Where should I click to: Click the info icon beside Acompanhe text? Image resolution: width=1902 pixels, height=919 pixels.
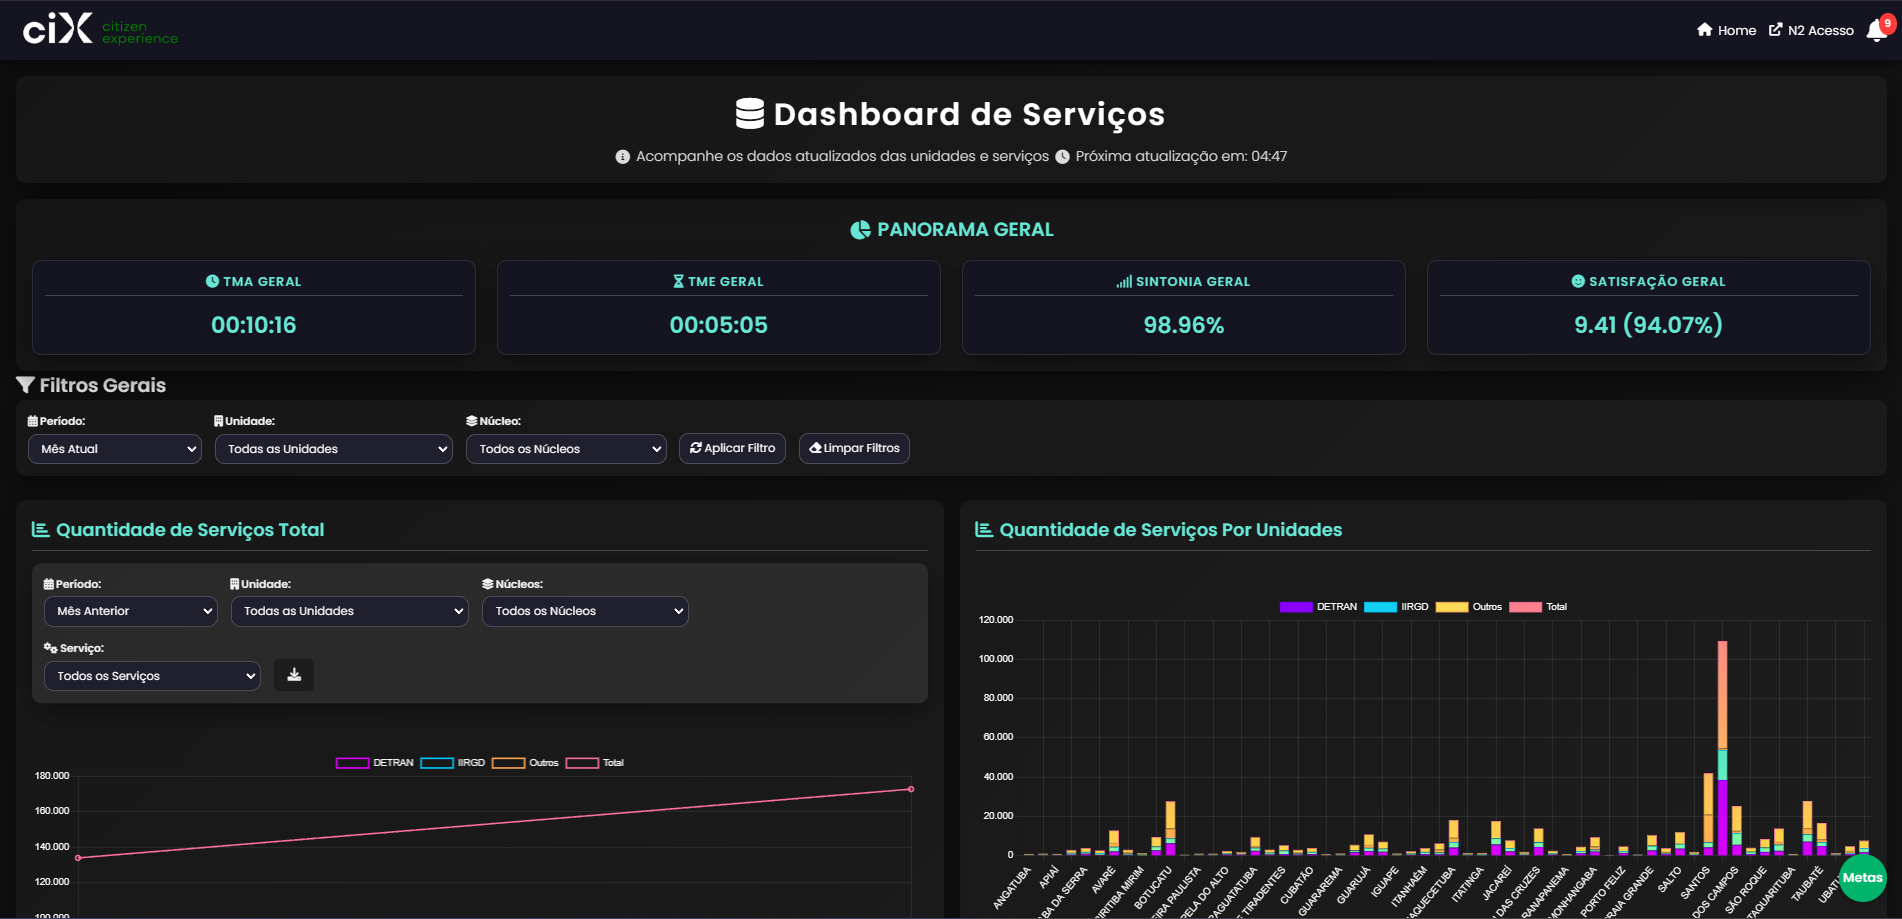[622, 157]
